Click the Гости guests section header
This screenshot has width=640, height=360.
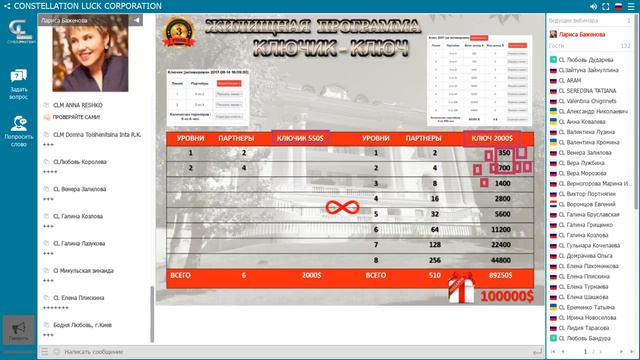(x=556, y=46)
